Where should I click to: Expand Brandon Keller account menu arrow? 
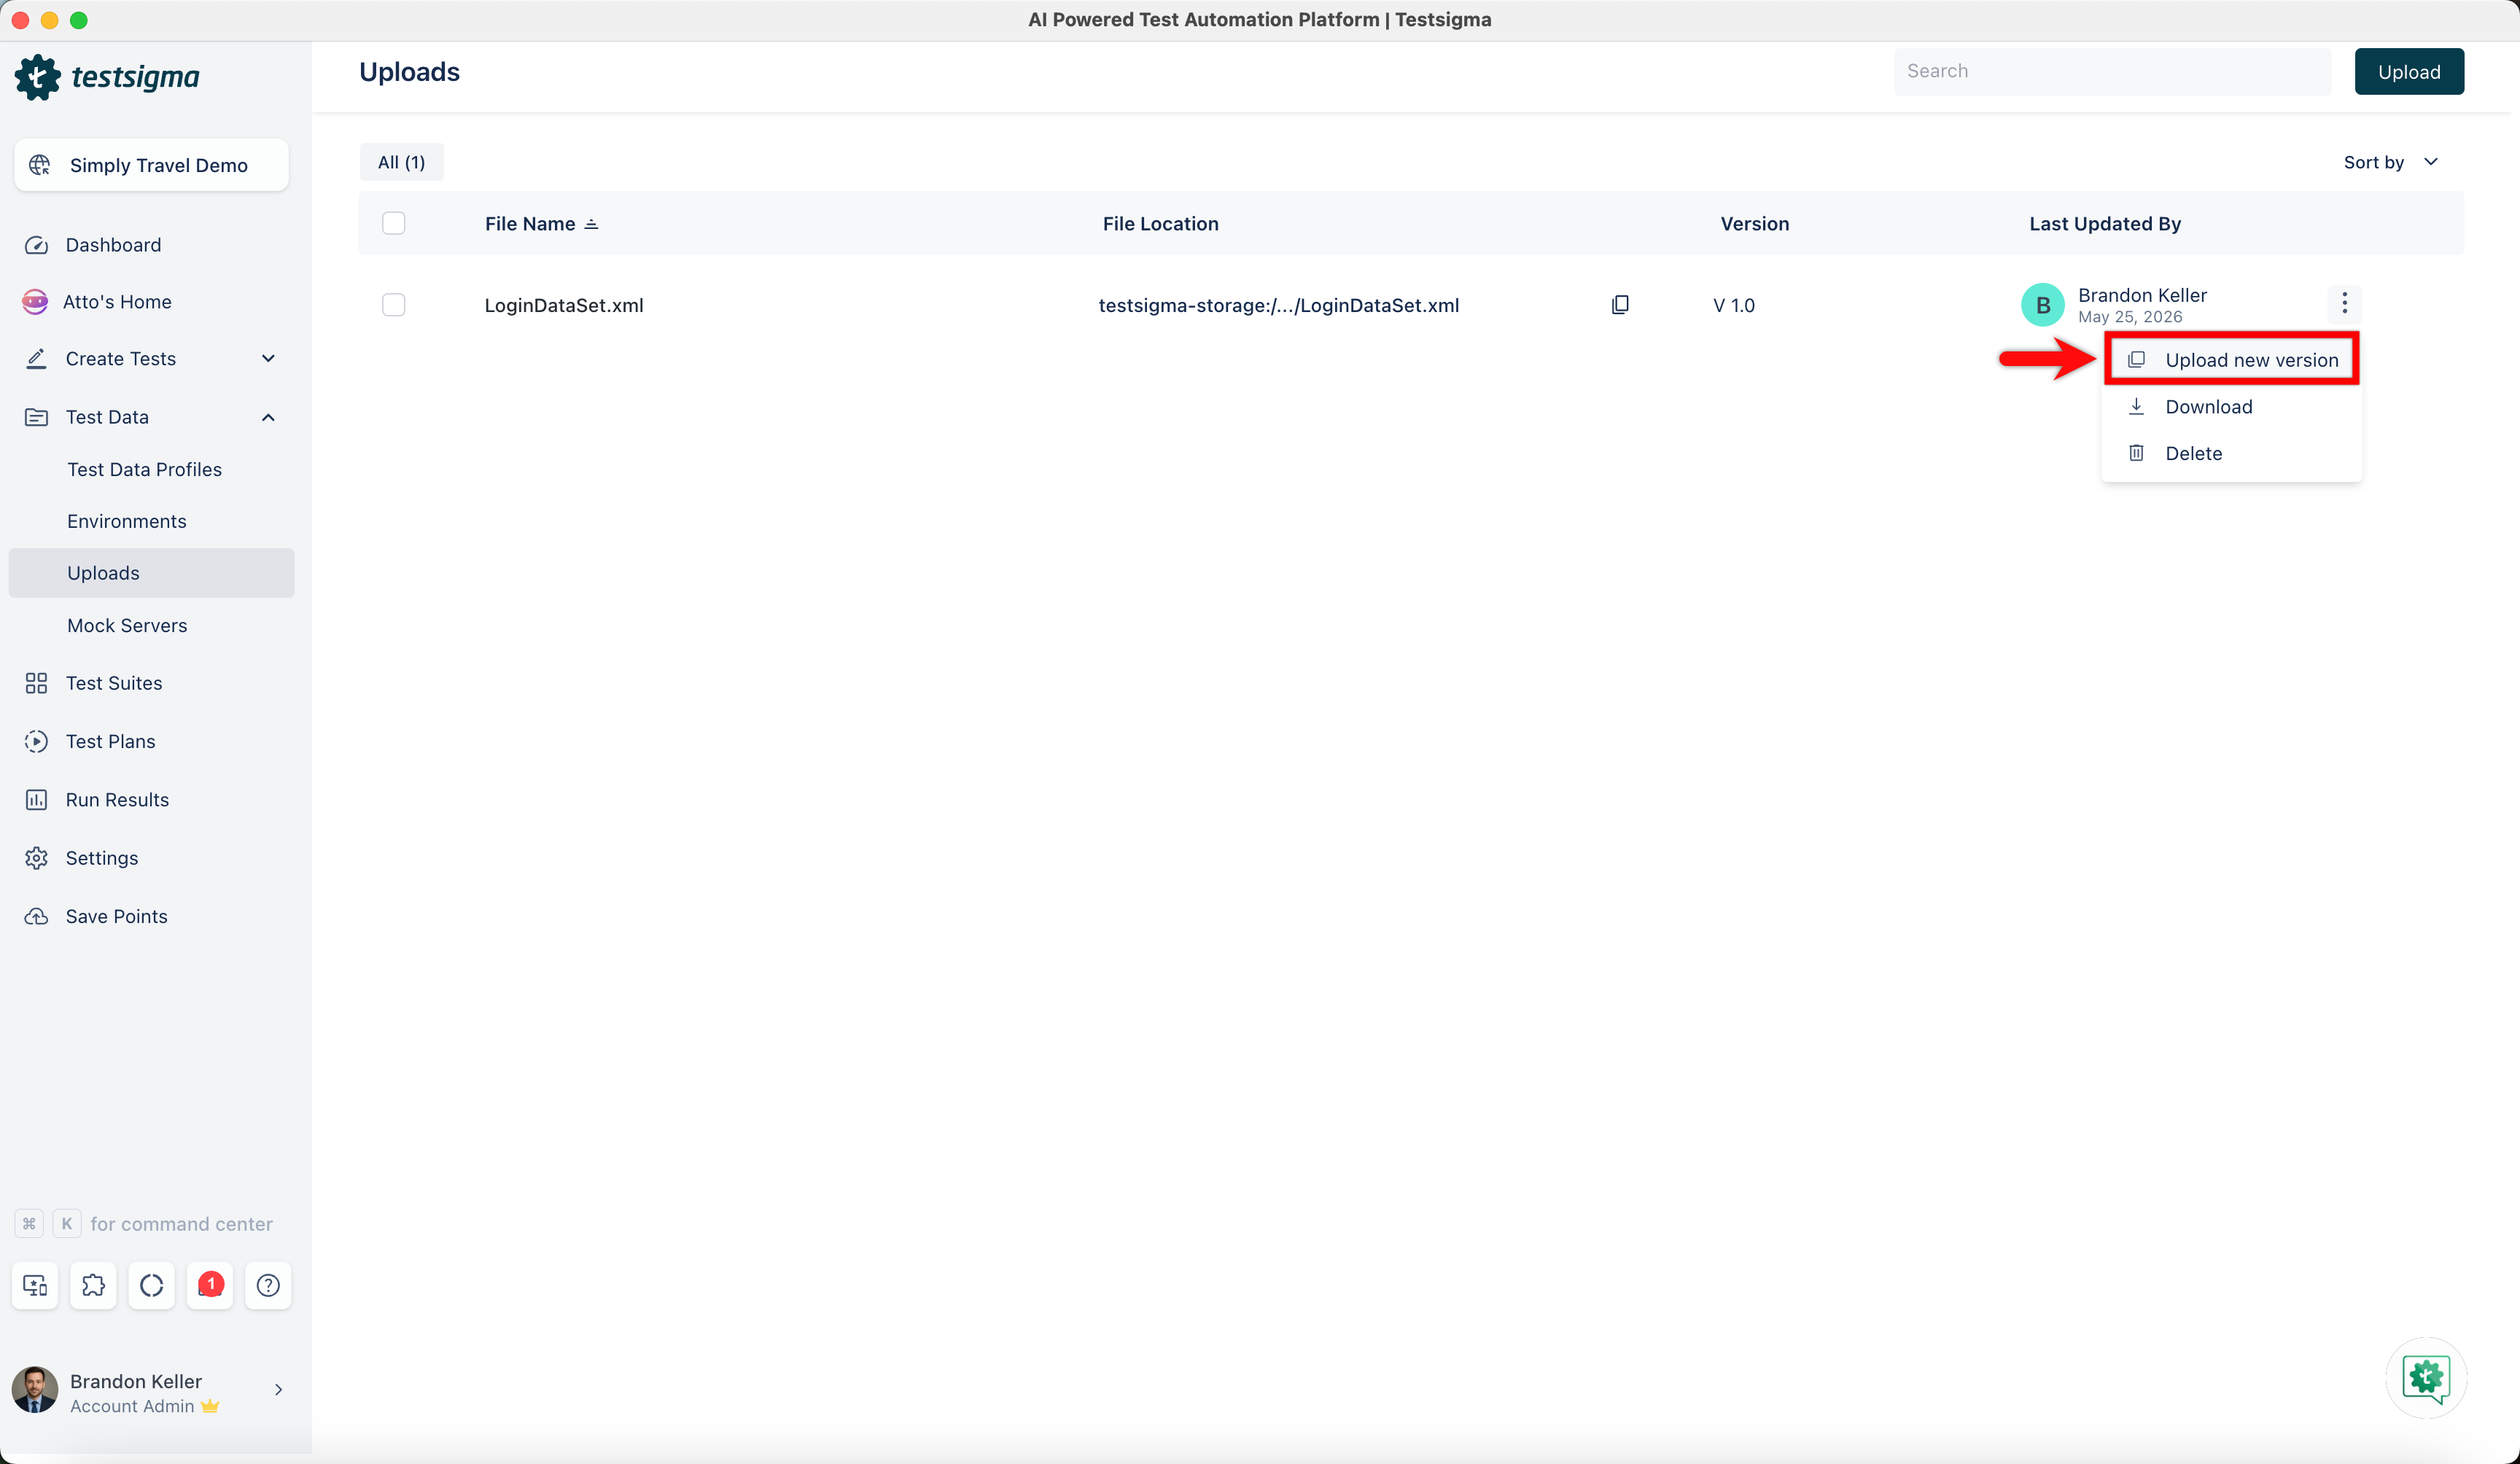pos(278,1390)
